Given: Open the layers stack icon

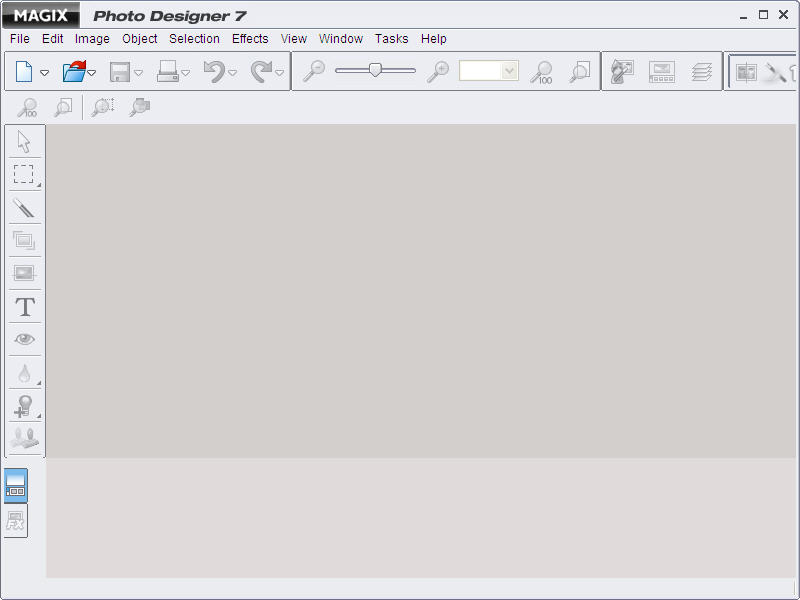Looking at the screenshot, I should tap(702, 72).
